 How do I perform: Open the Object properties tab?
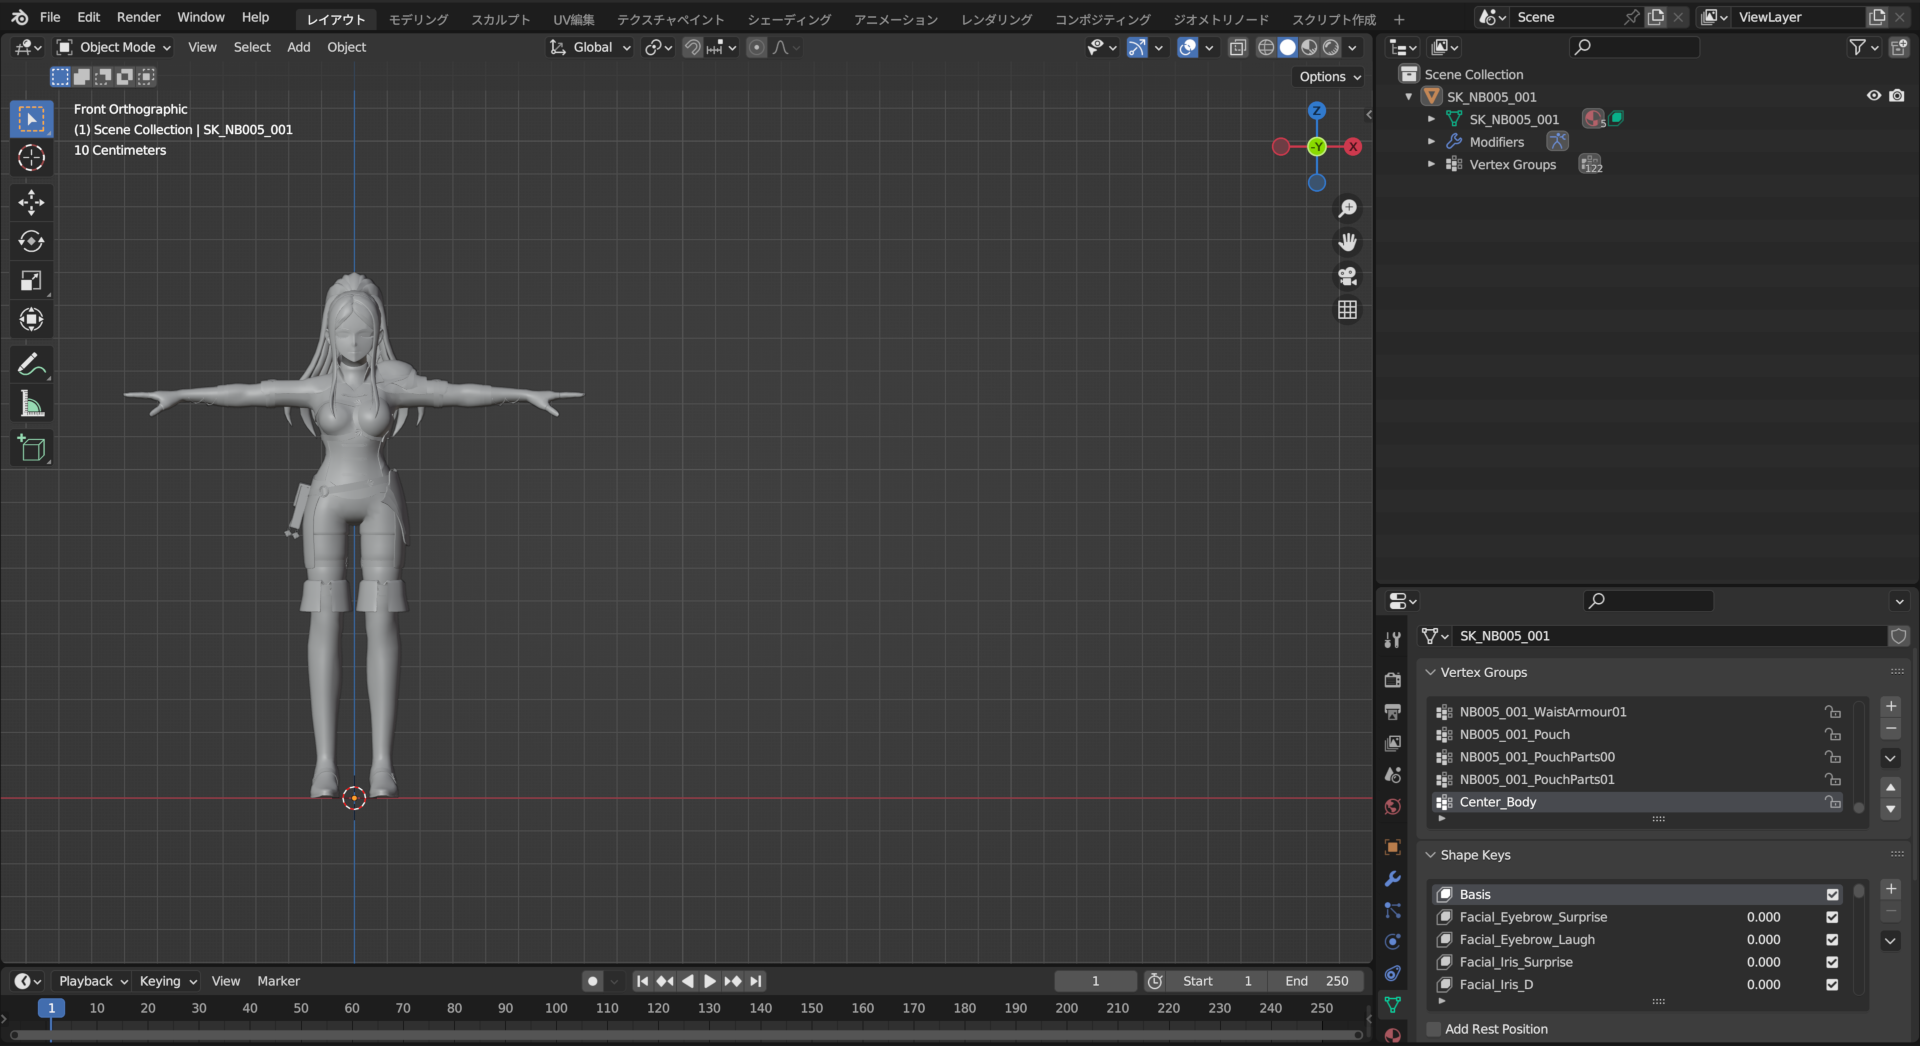point(1392,847)
